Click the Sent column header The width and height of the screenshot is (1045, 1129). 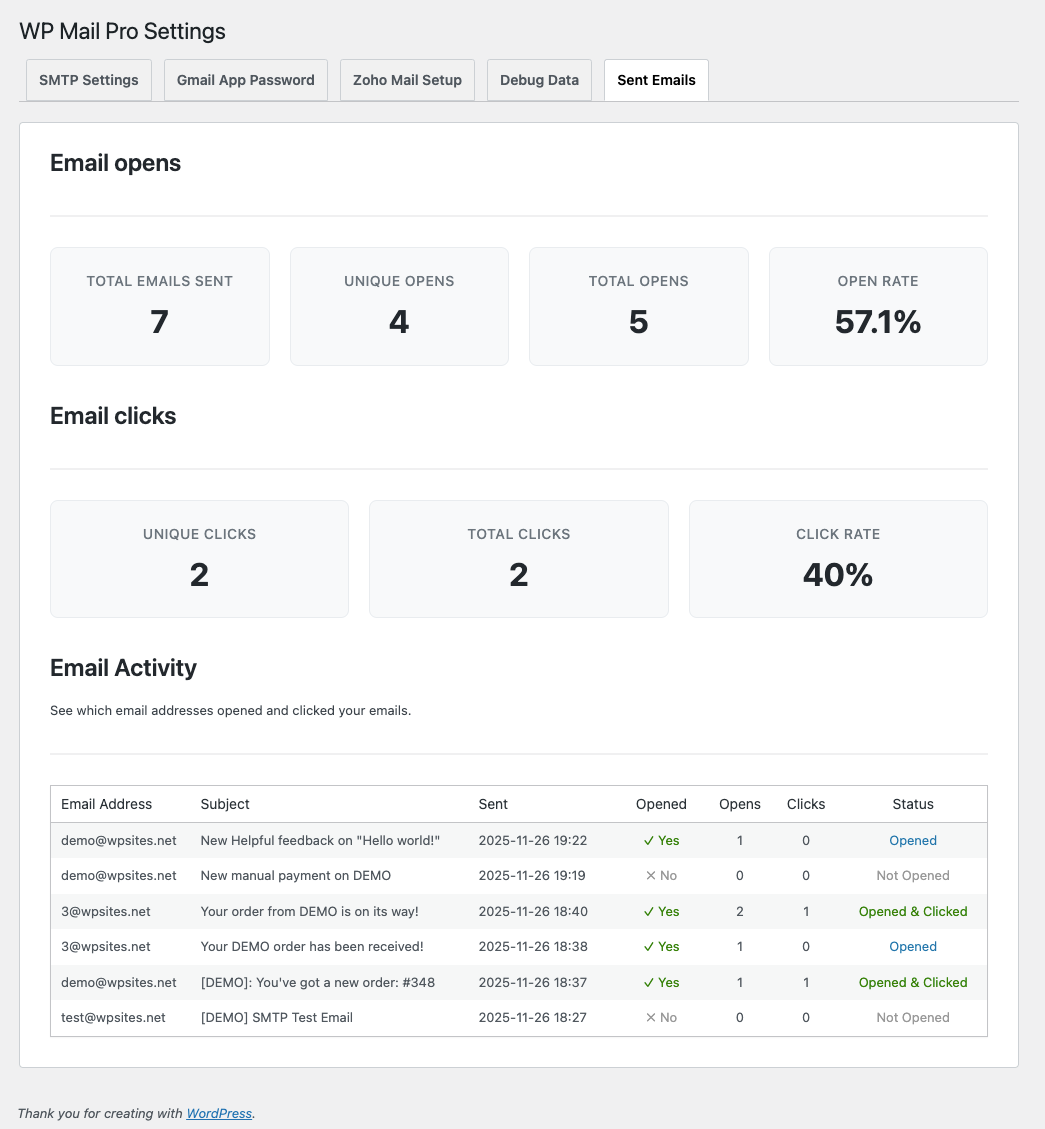point(493,804)
